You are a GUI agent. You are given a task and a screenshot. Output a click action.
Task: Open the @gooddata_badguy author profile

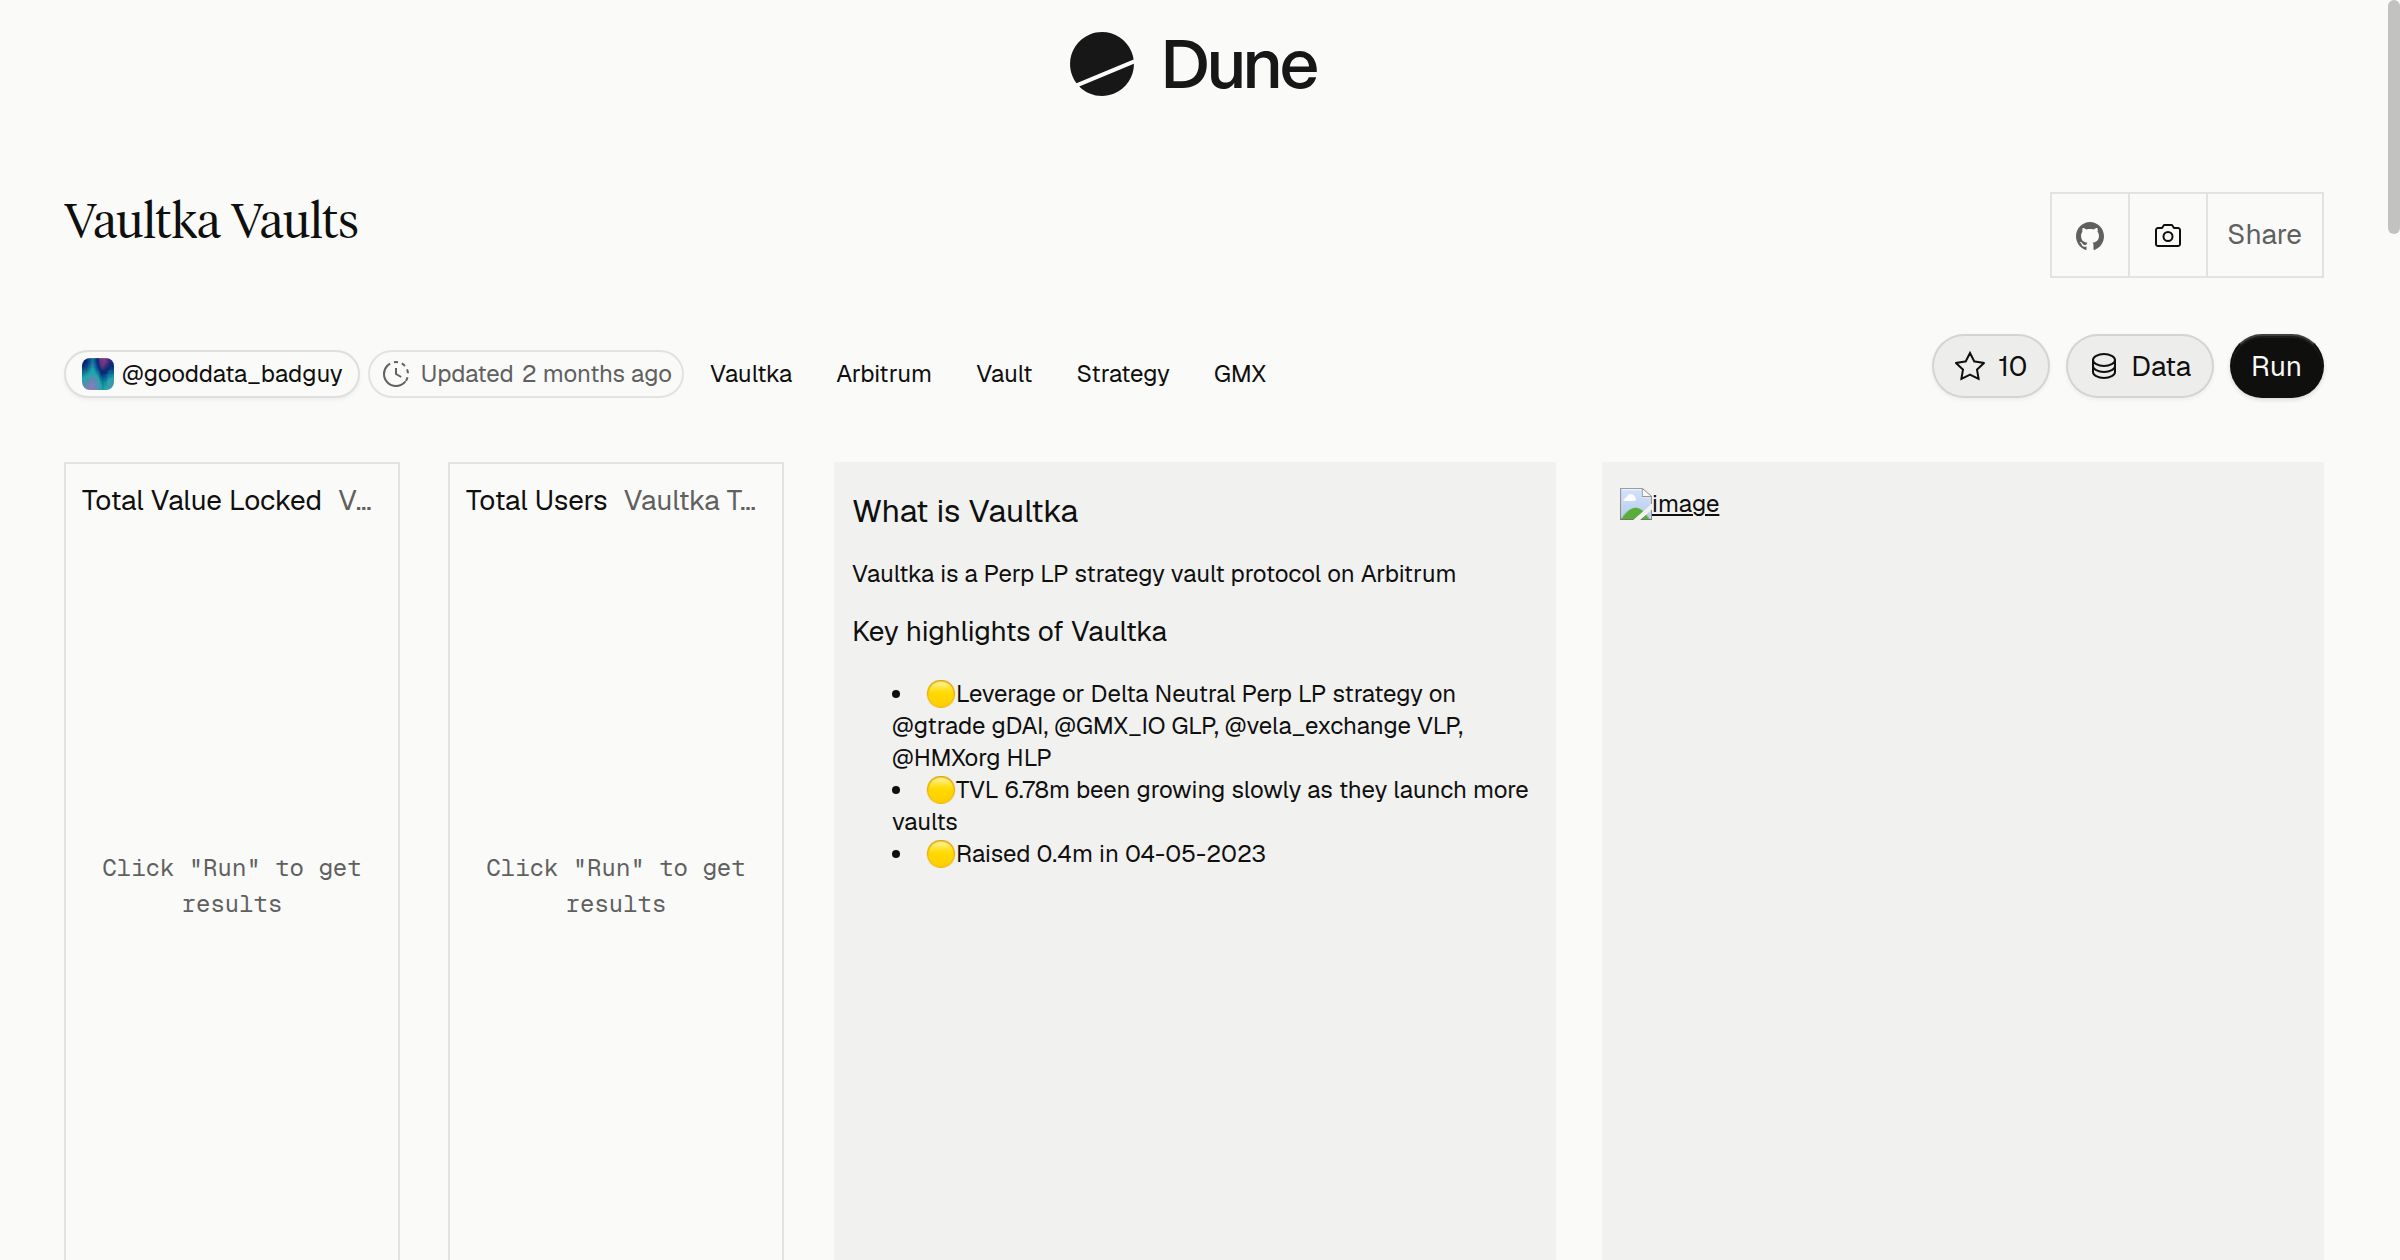pyautogui.click(x=212, y=374)
